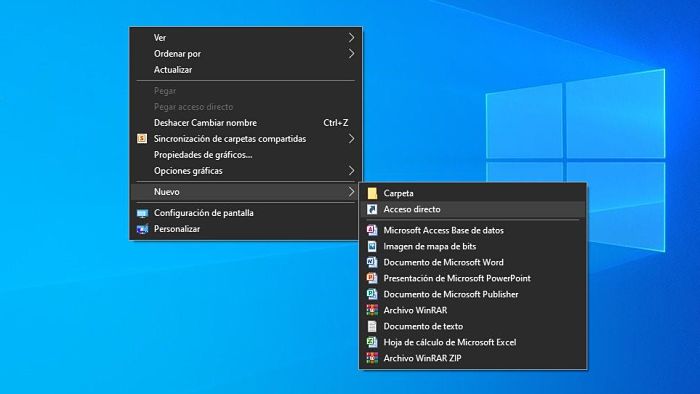This screenshot has width=700, height=394.
Task: Click the text document icon
Action: tap(372, 326)
